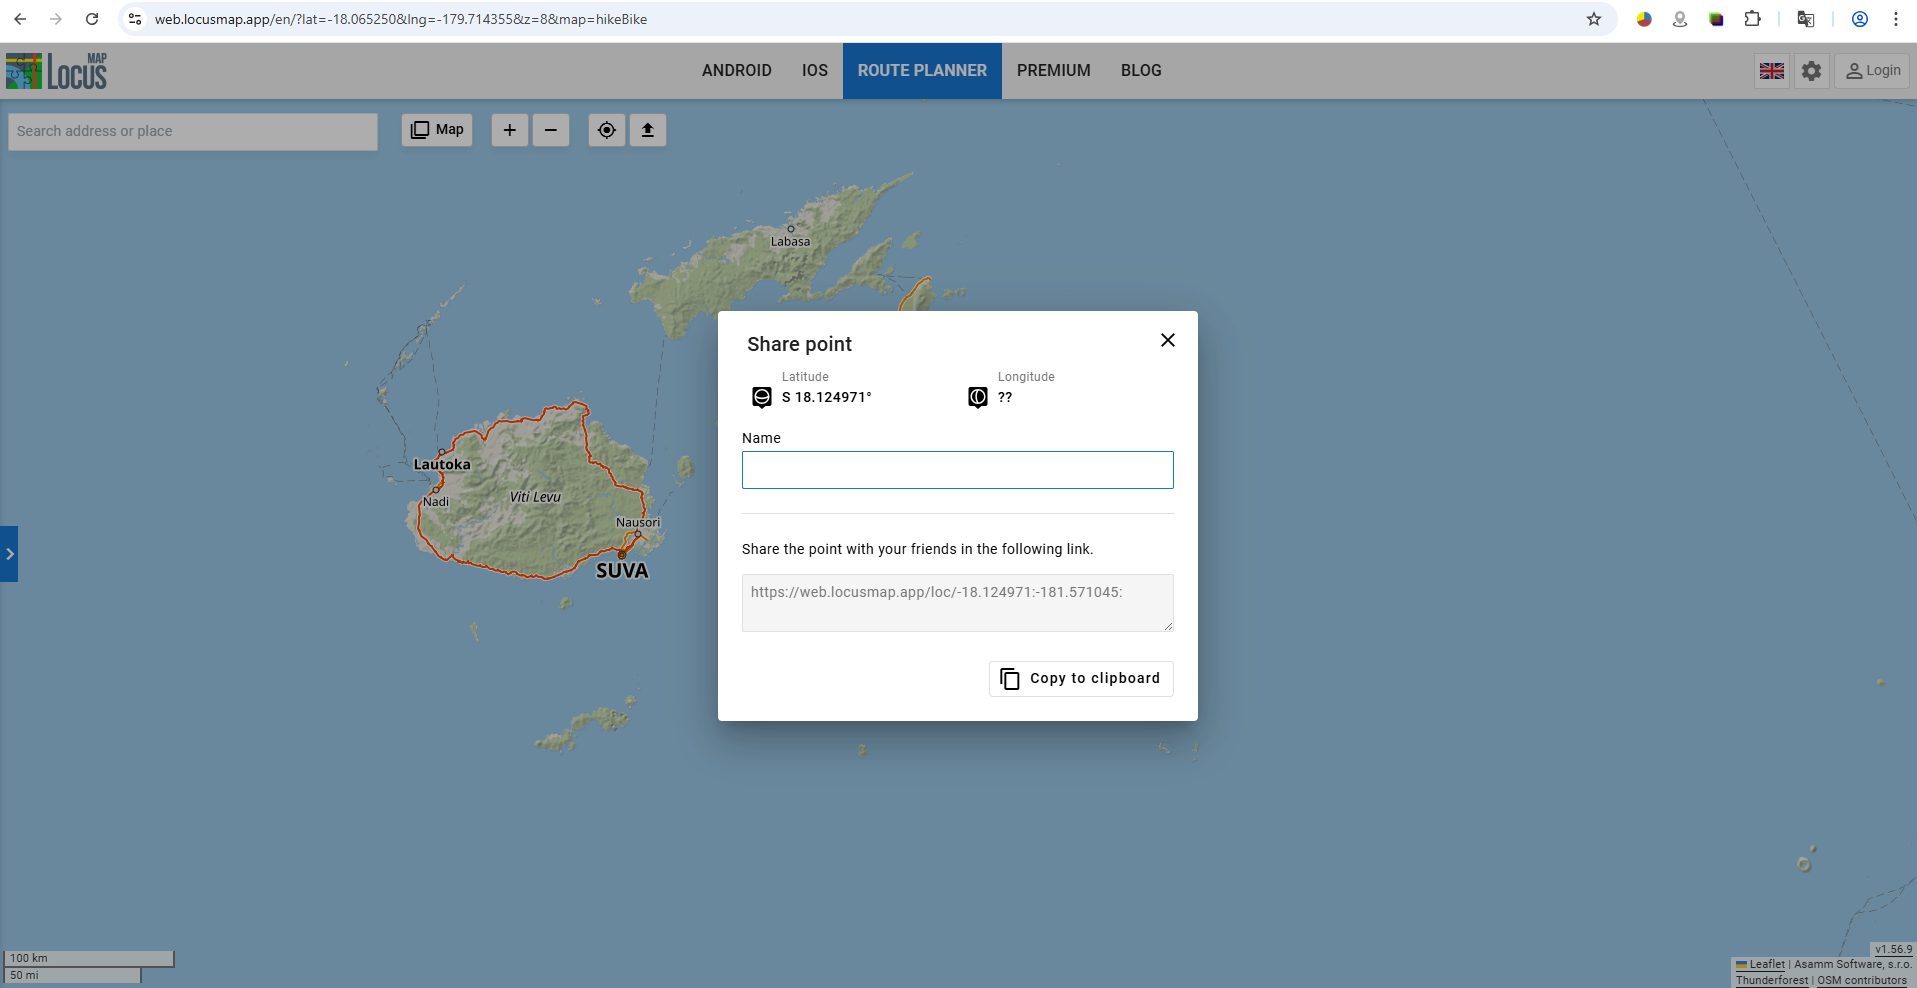This screenshot has width=1917, height=988.
Task: Expand the left side panel arrow
Action: click(x=9, y=554)
